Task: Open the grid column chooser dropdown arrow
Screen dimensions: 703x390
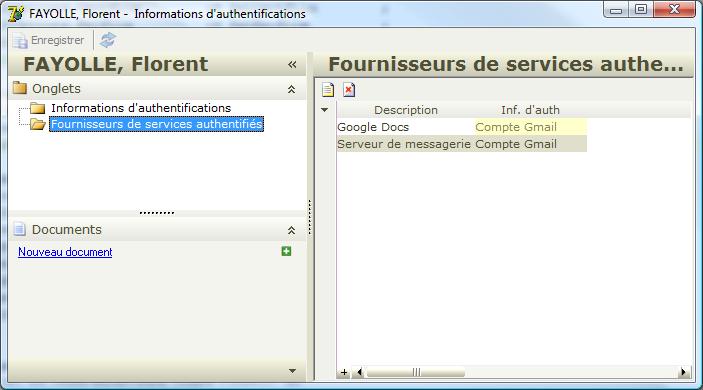Action: (x=325, y=110)
